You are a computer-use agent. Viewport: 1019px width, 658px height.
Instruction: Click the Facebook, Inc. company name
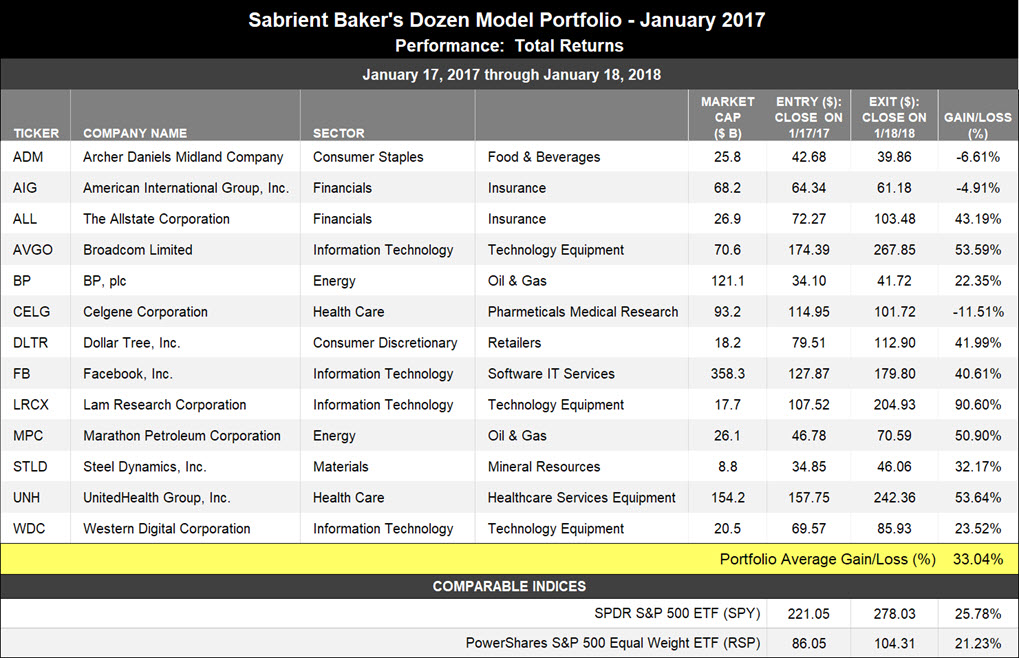coord(127,373)
